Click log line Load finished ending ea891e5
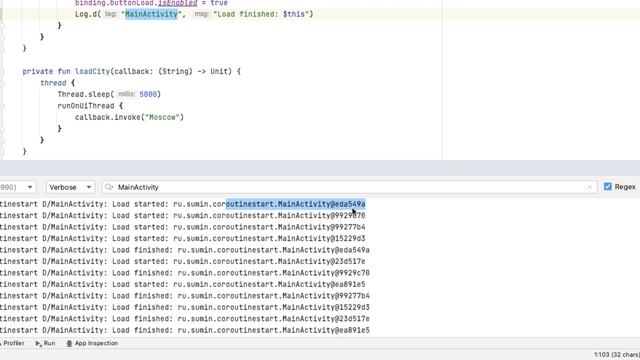The image size is (640, 360). [x=184, y=330]
